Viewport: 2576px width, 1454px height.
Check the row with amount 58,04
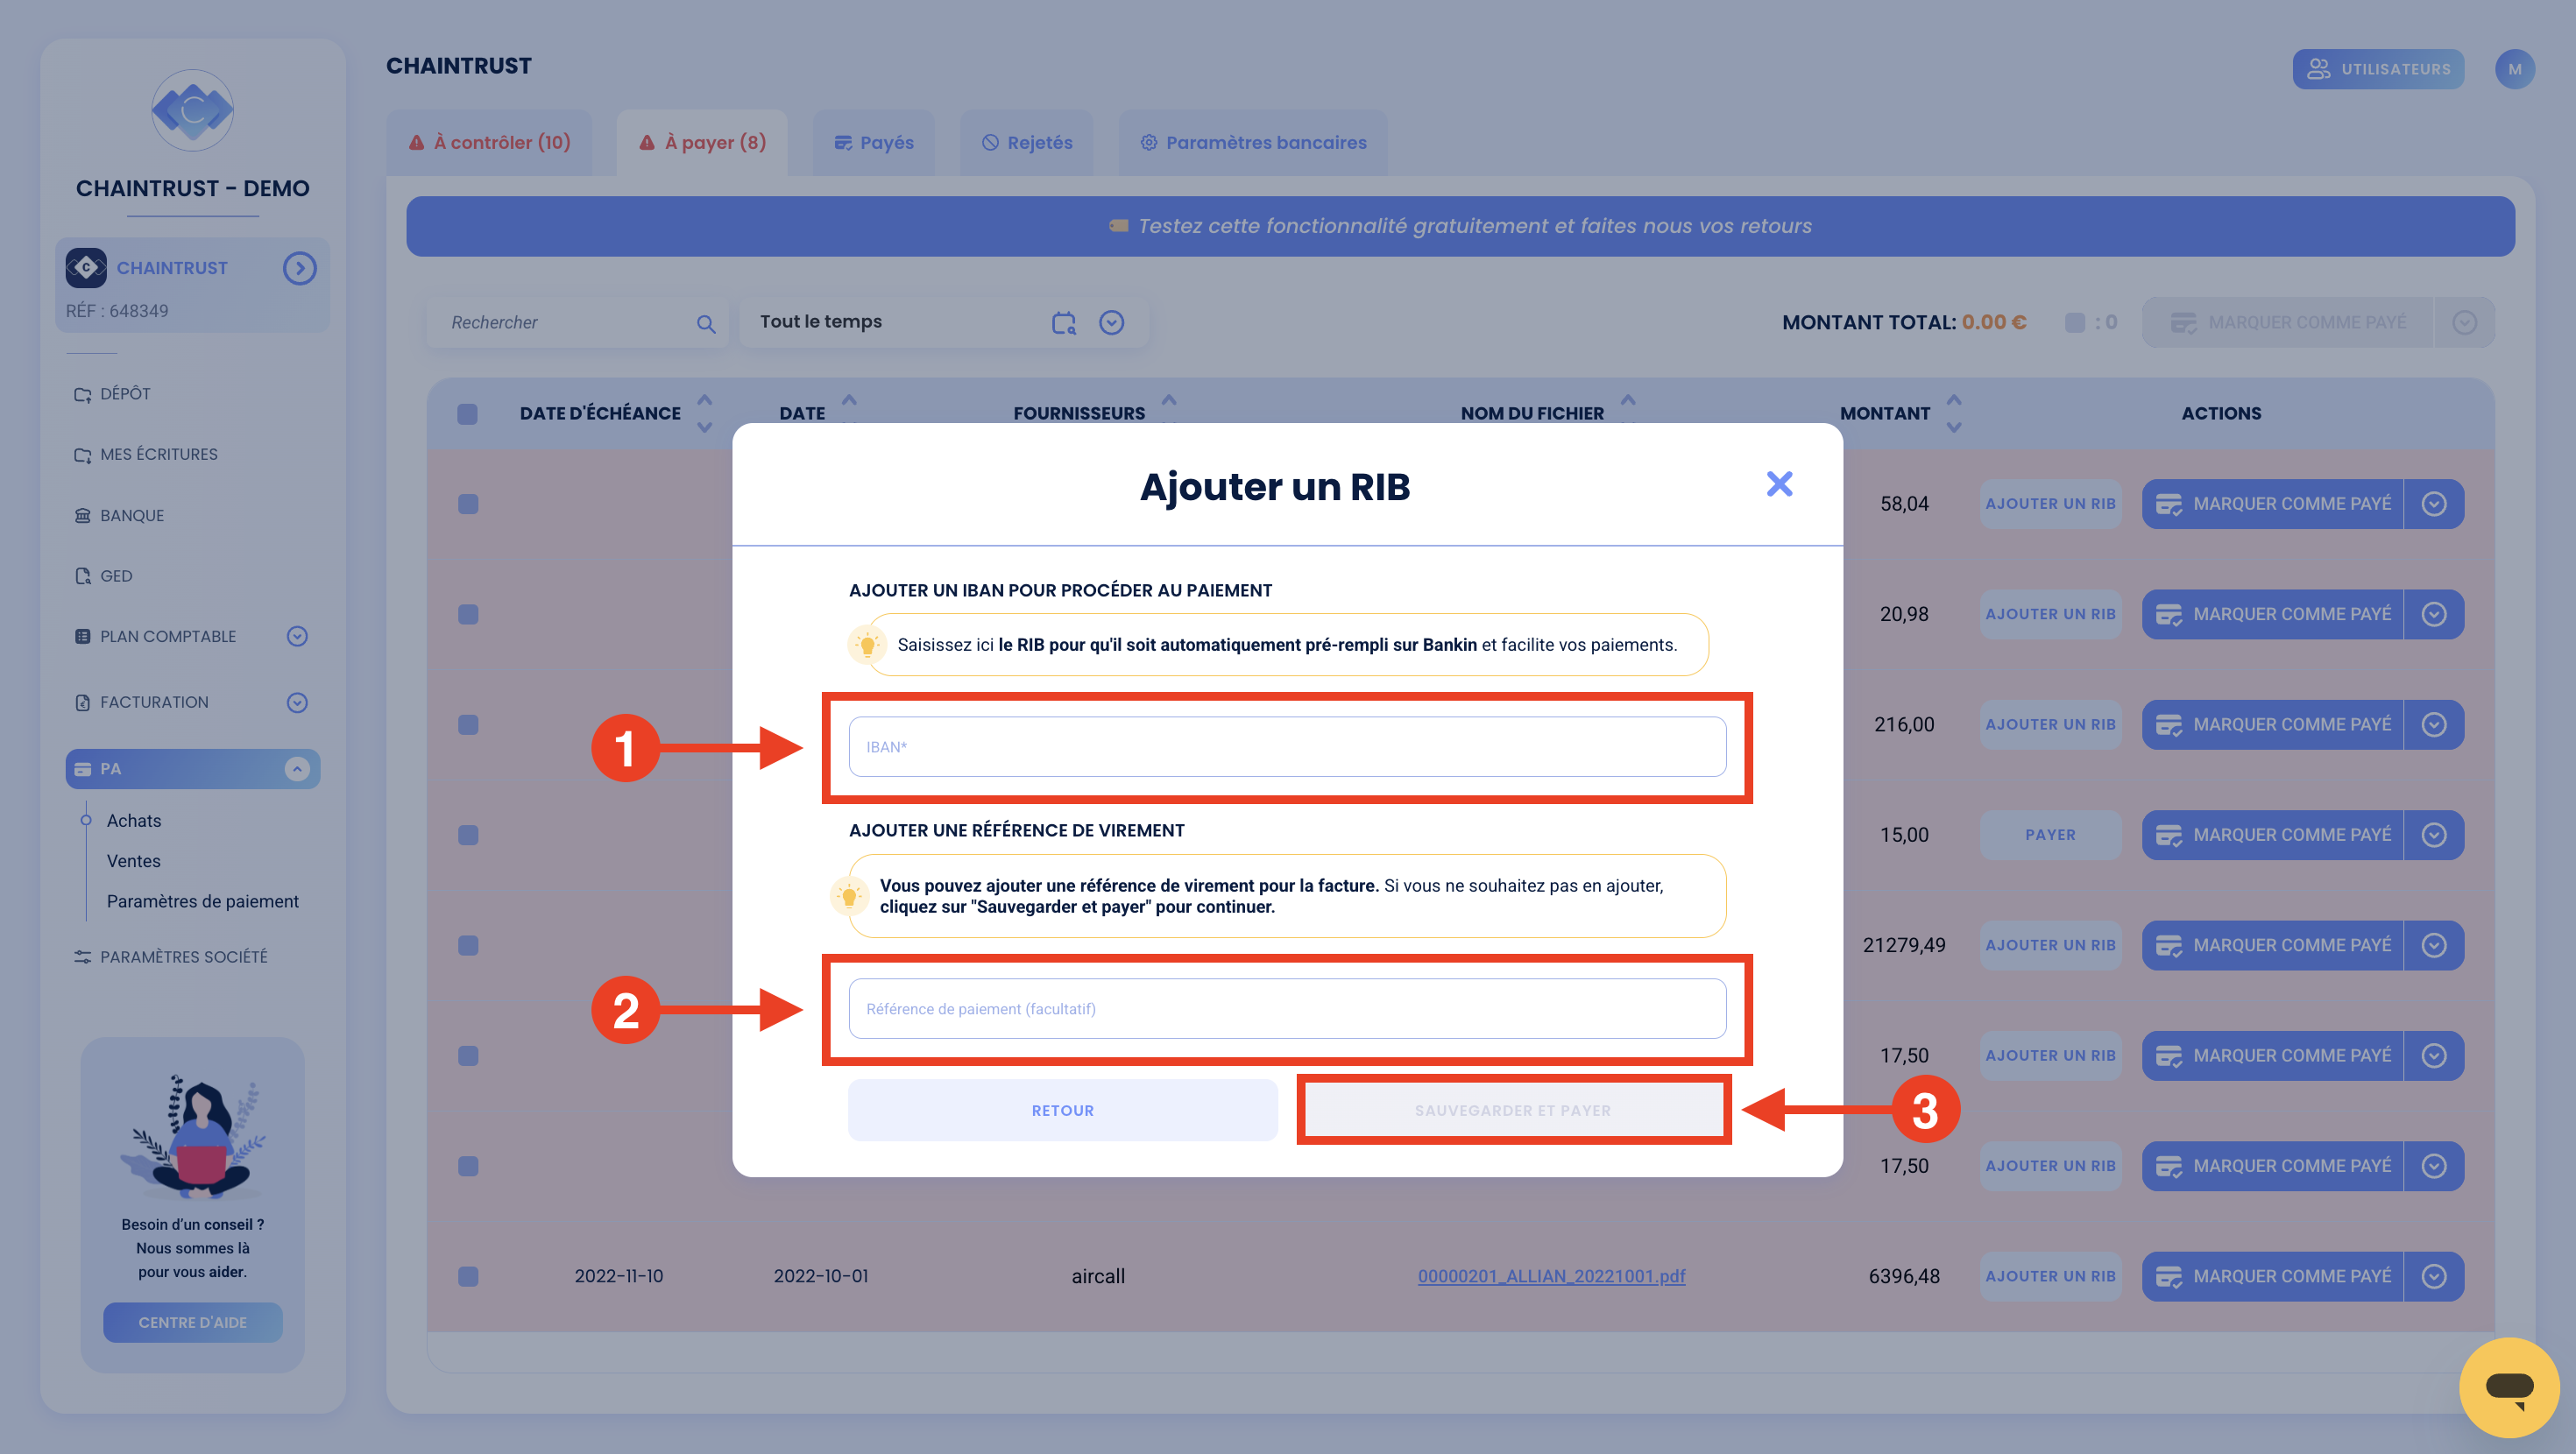tap(467, 504)
